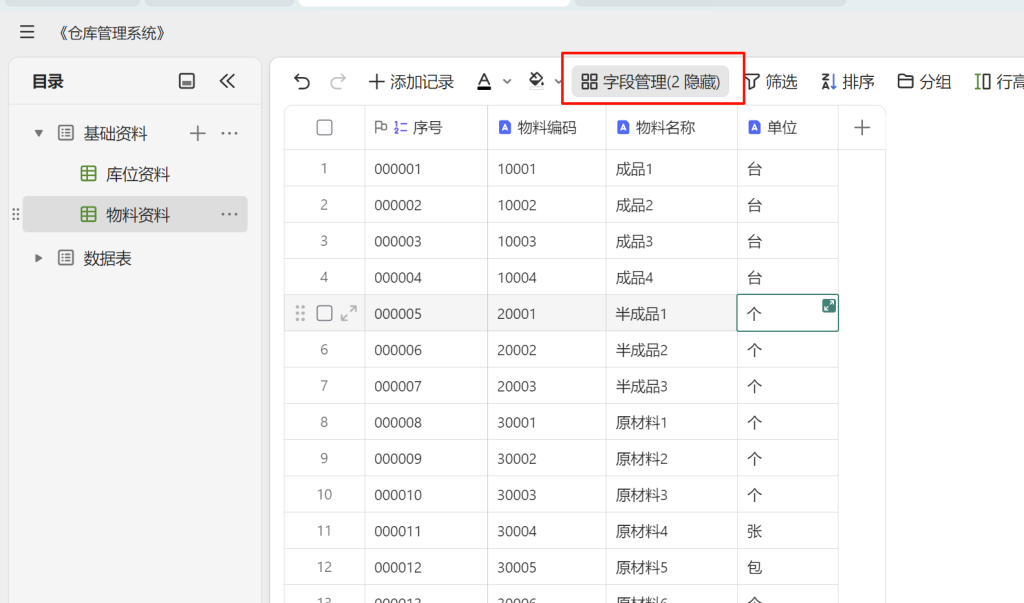Click cell 成品3 in 物料名称
The height and width of the screenshot is (603, 1024).
[672, 241]
